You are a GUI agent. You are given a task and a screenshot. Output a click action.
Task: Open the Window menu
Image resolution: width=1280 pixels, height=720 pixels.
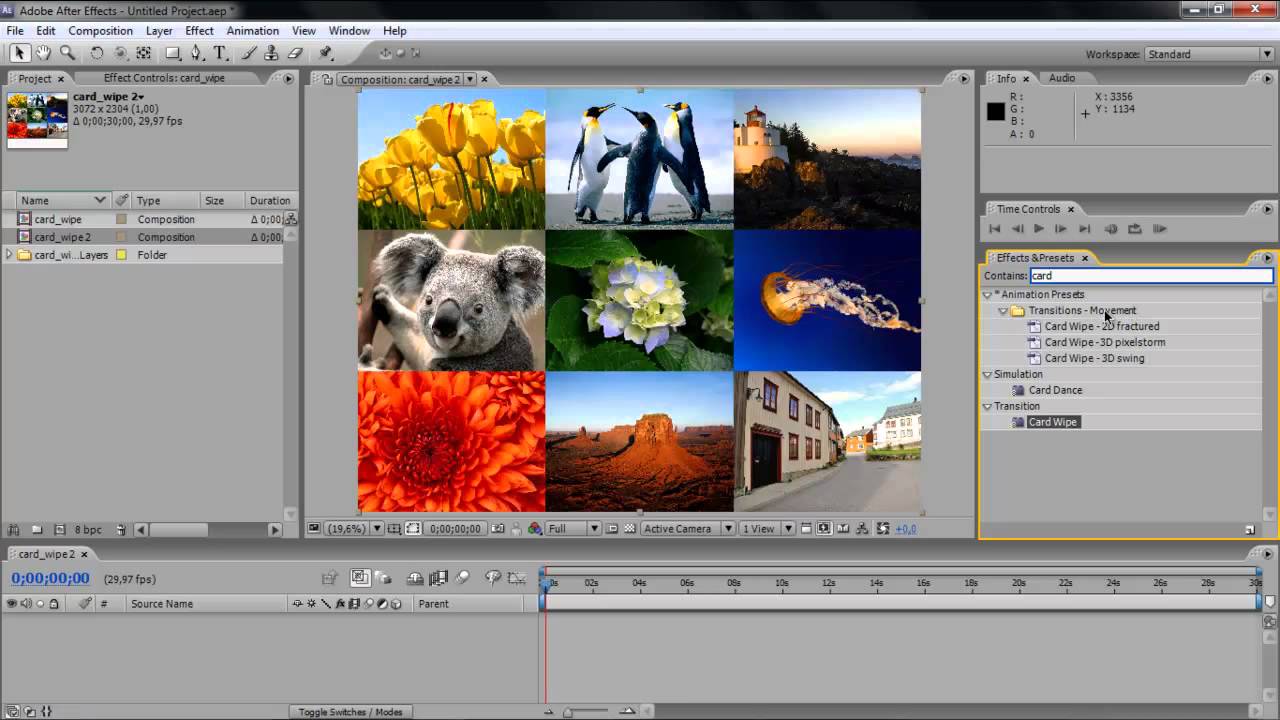tap(349, 31)
